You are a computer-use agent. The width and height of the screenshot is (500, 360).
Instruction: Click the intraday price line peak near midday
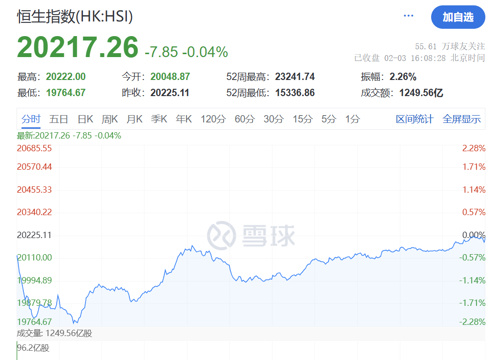pyautogui.click(x=192, y=247)
